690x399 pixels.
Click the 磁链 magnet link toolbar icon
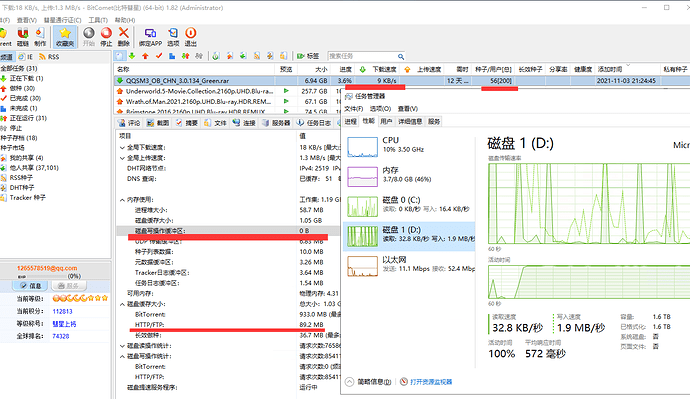pyautogui.click(x=22, y=37)
